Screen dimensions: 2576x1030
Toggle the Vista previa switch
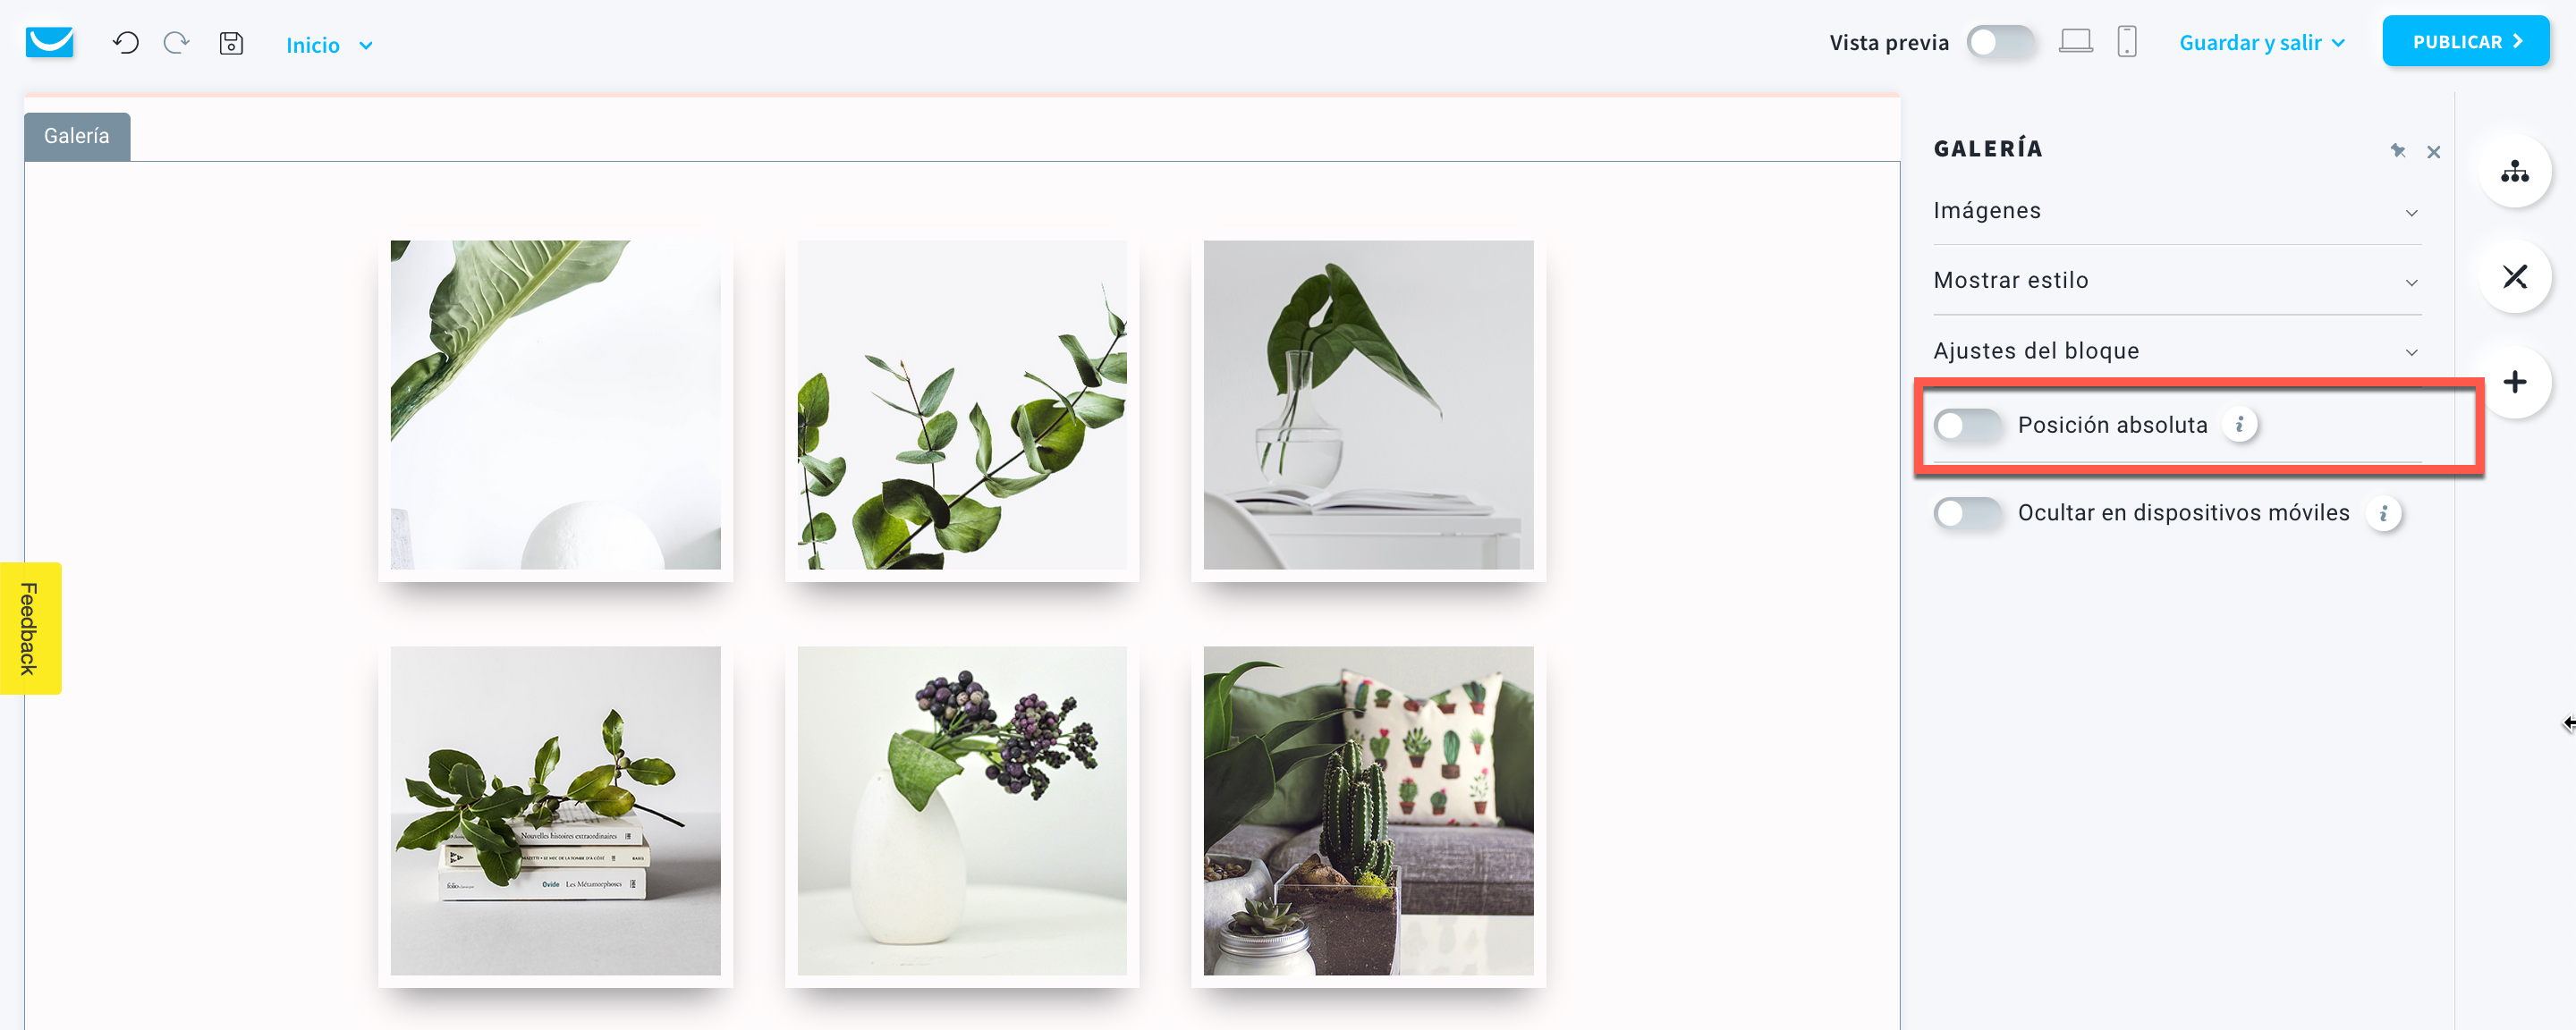2000,42
